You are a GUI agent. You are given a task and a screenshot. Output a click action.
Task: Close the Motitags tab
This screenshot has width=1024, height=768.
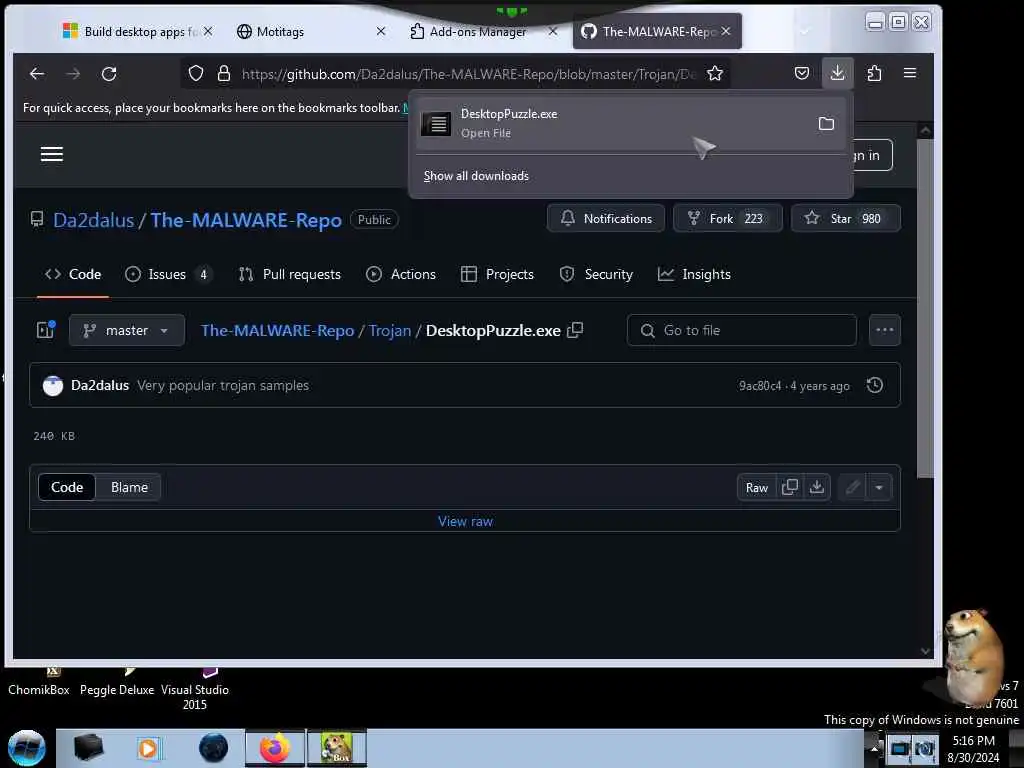click(381, 31)
